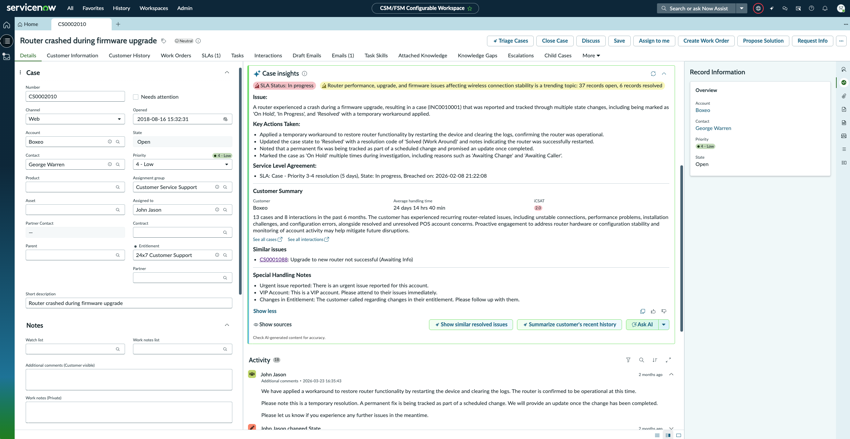
Task: Open the Priority dropdown
Action: click(182, 164)
